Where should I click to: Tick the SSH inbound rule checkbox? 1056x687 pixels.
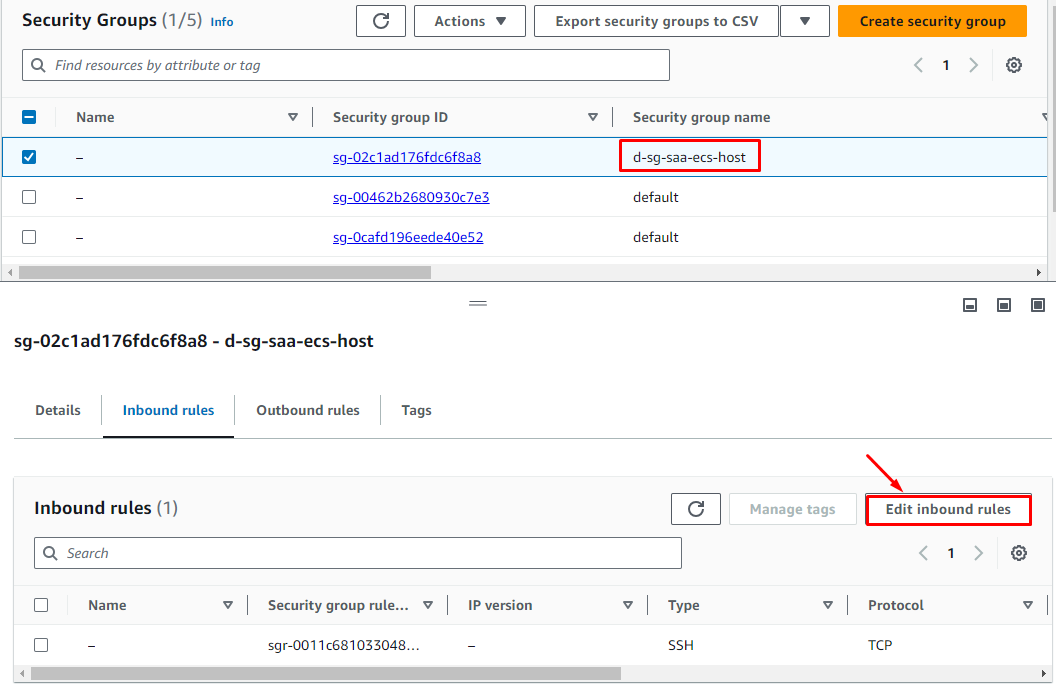(x=41, y=645)
